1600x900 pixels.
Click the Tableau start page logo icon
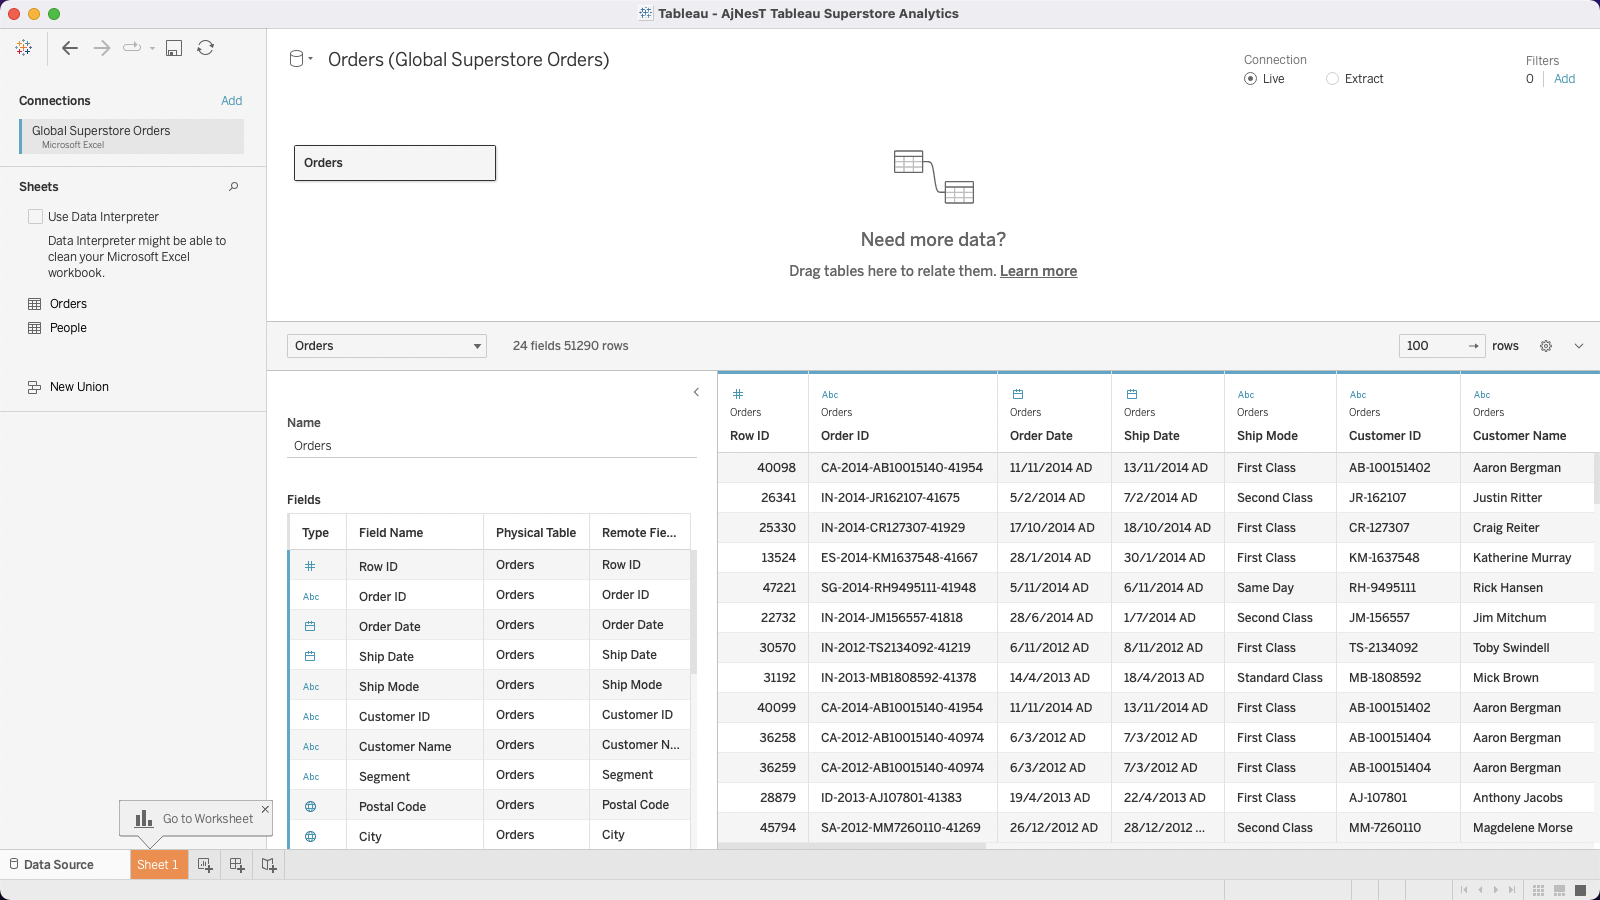coord(24,48)
